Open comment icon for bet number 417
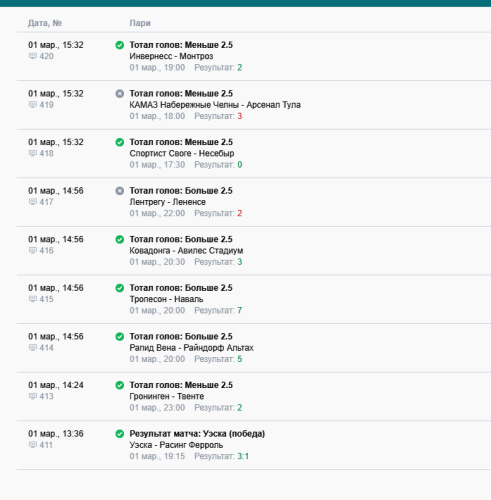This screenshot has width=491, height=500. point(33,202)
